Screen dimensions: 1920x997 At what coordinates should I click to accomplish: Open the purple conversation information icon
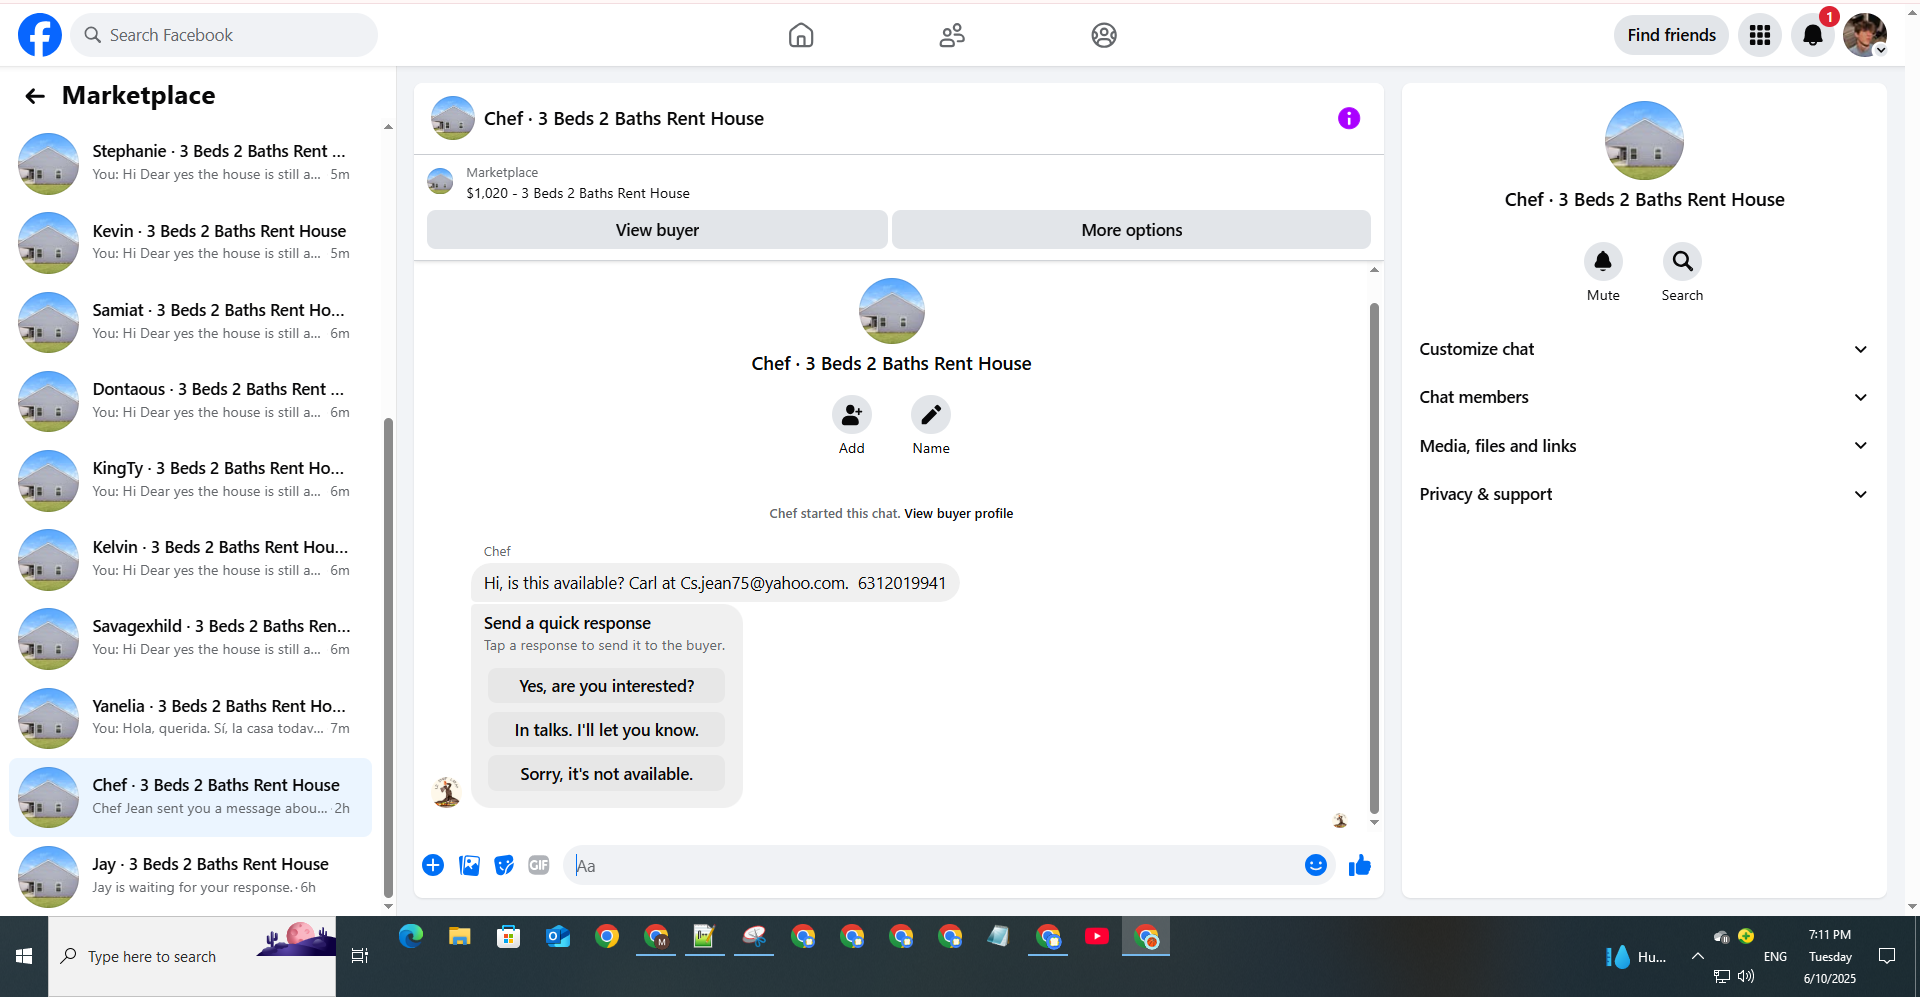[x=1349, y=118]
